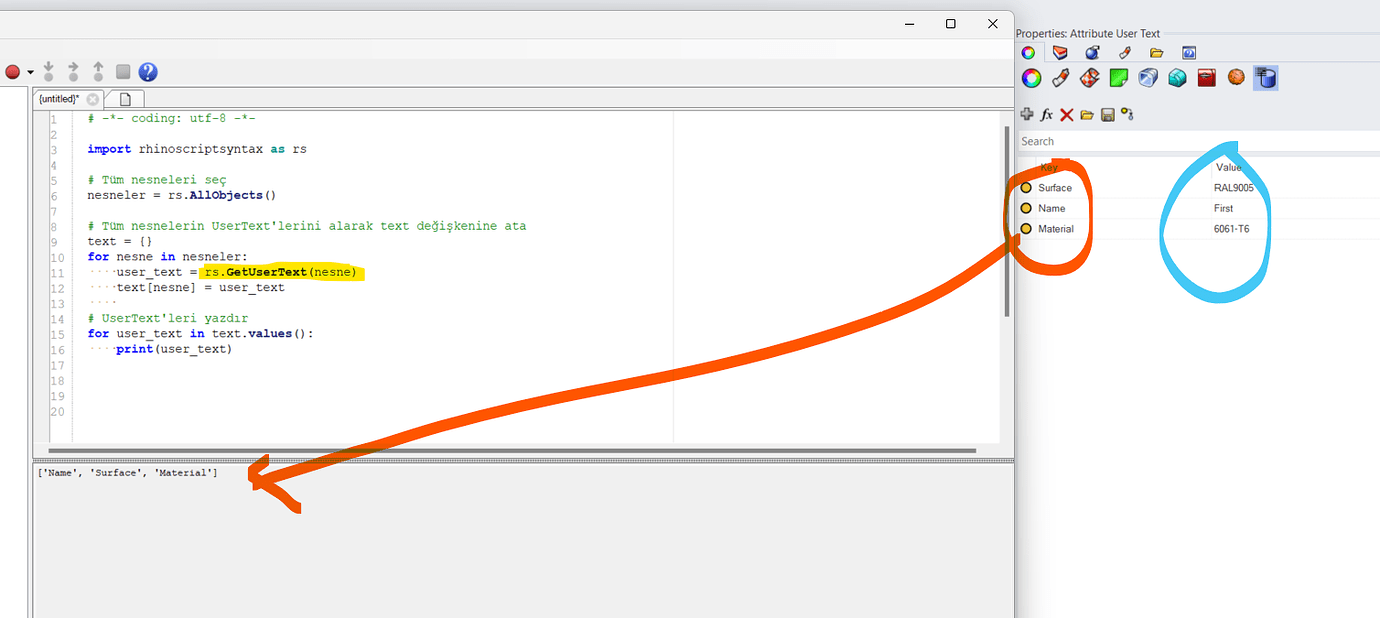Switch to the {untitled} script tab

(60, 99)
